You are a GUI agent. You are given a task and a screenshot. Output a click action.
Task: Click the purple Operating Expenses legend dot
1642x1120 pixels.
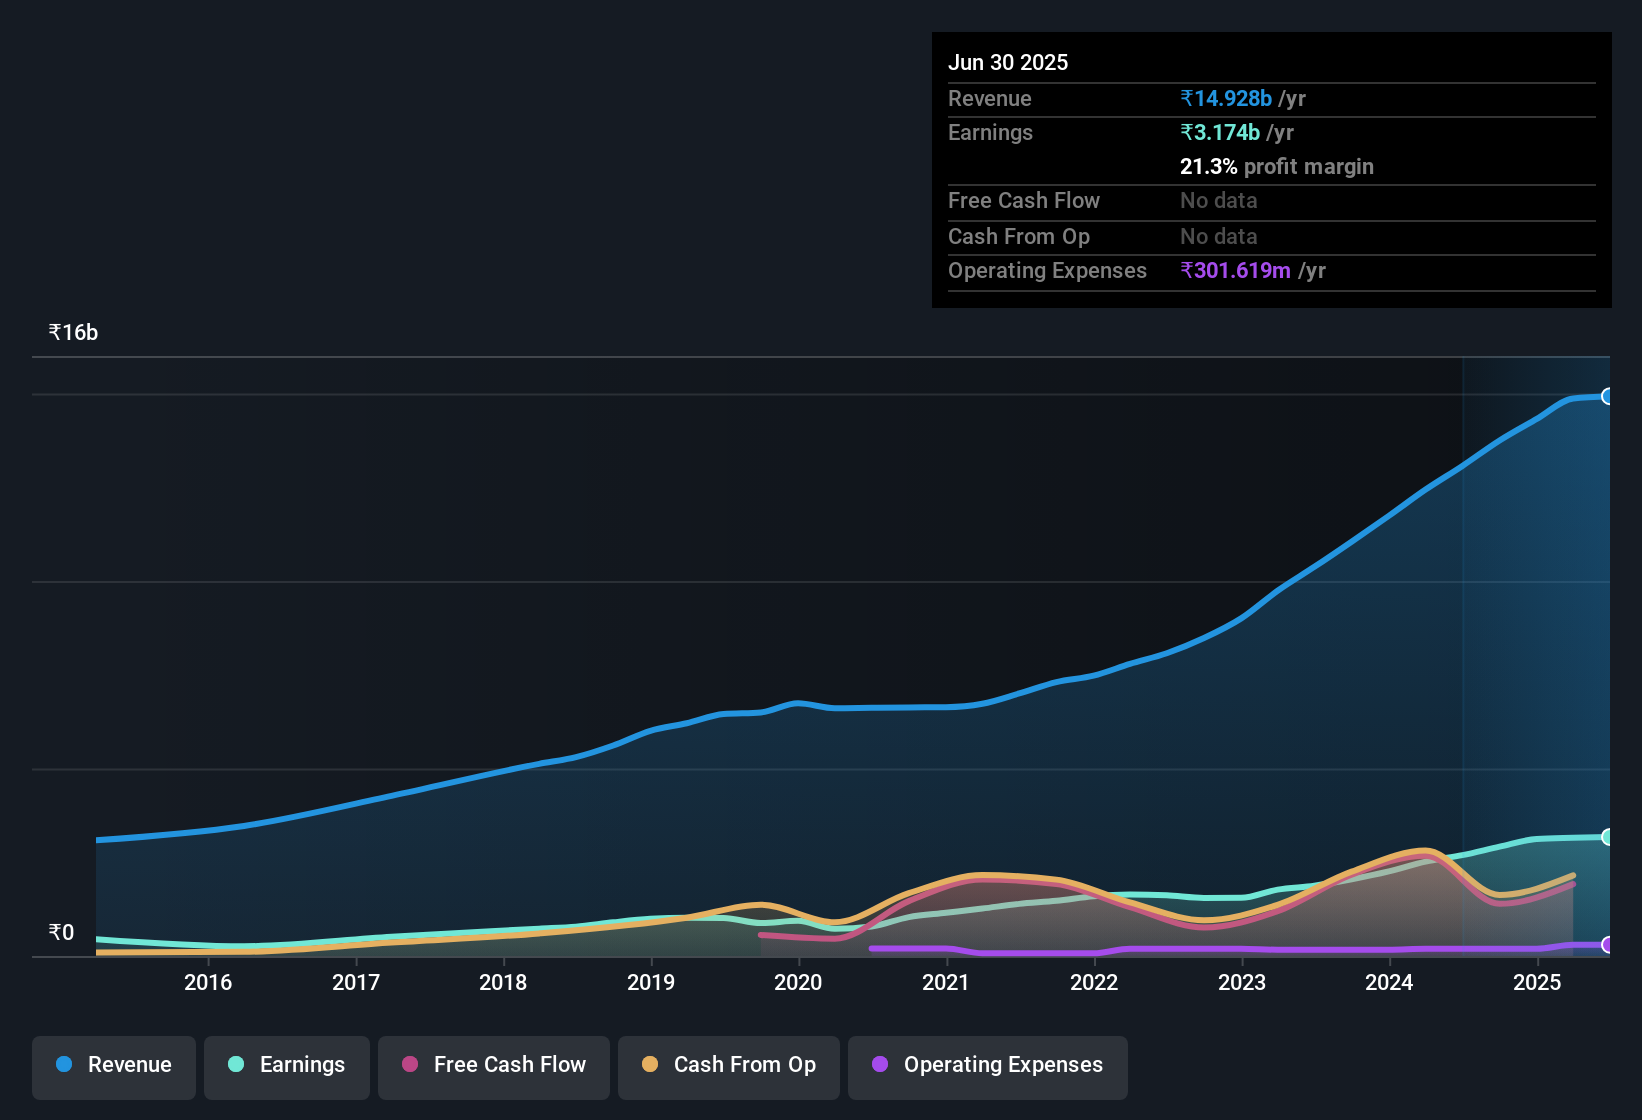pos(880,1065)
